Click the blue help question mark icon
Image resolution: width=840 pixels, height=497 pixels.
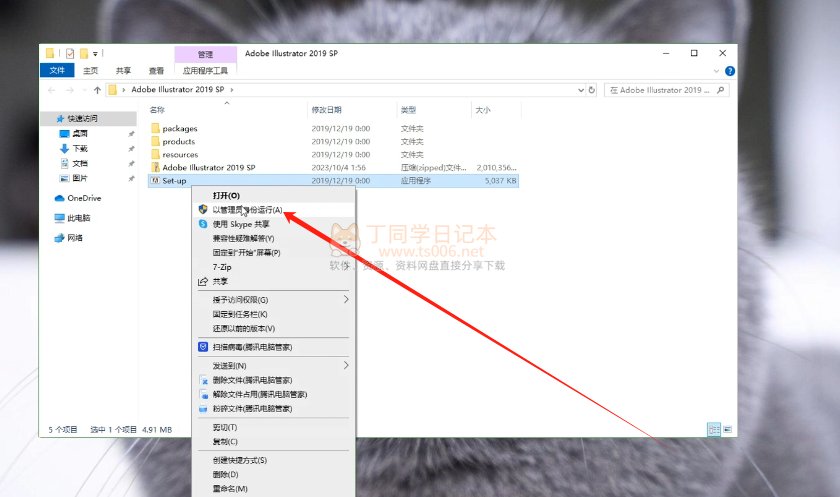(730, 71)
